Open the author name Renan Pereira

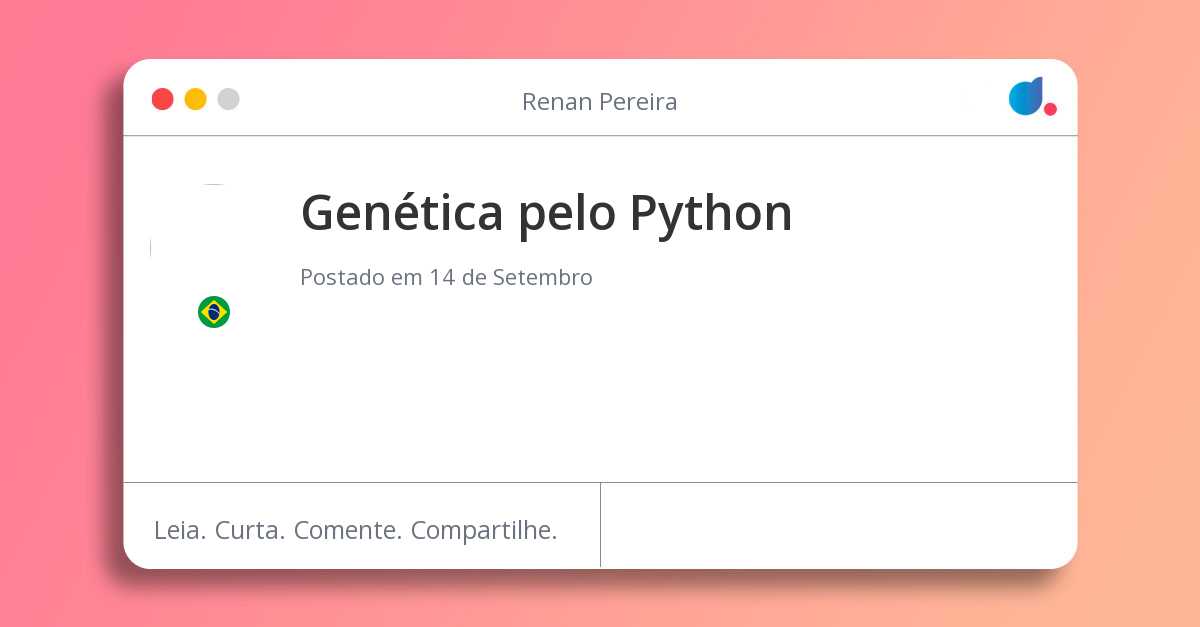(x=600, y=102)
